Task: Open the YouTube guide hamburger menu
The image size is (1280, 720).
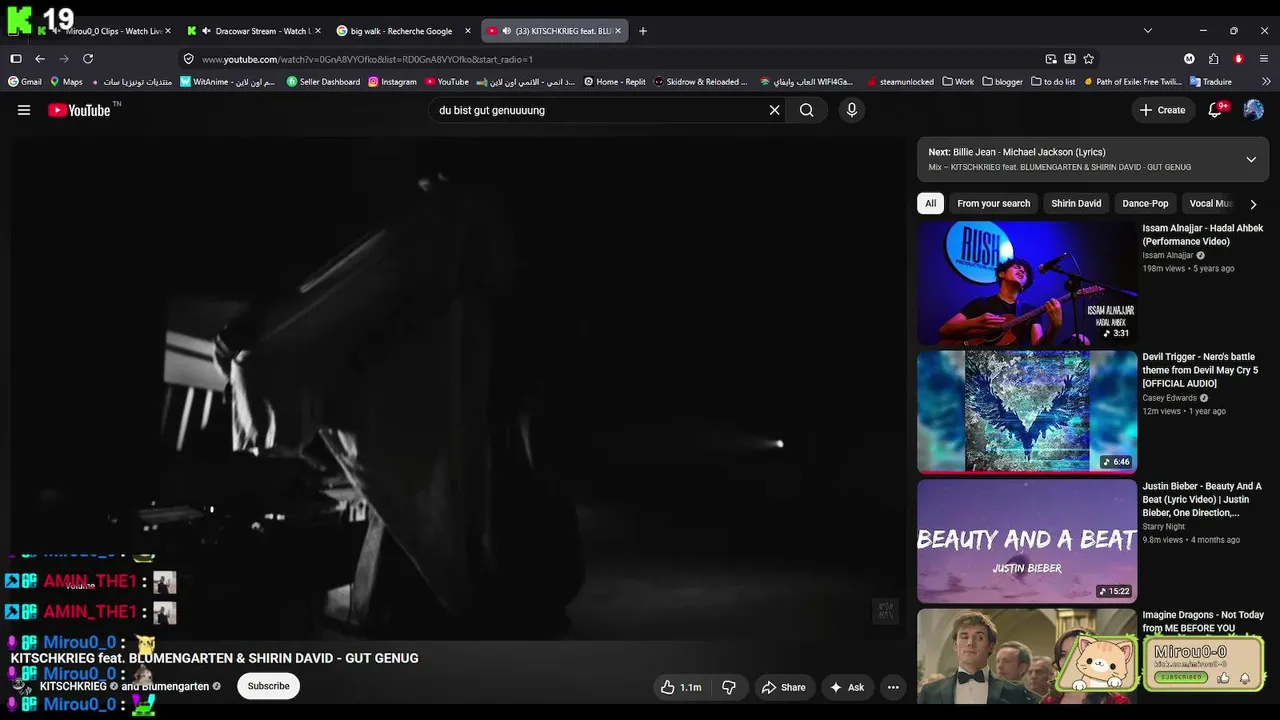Action: point(24,110)
